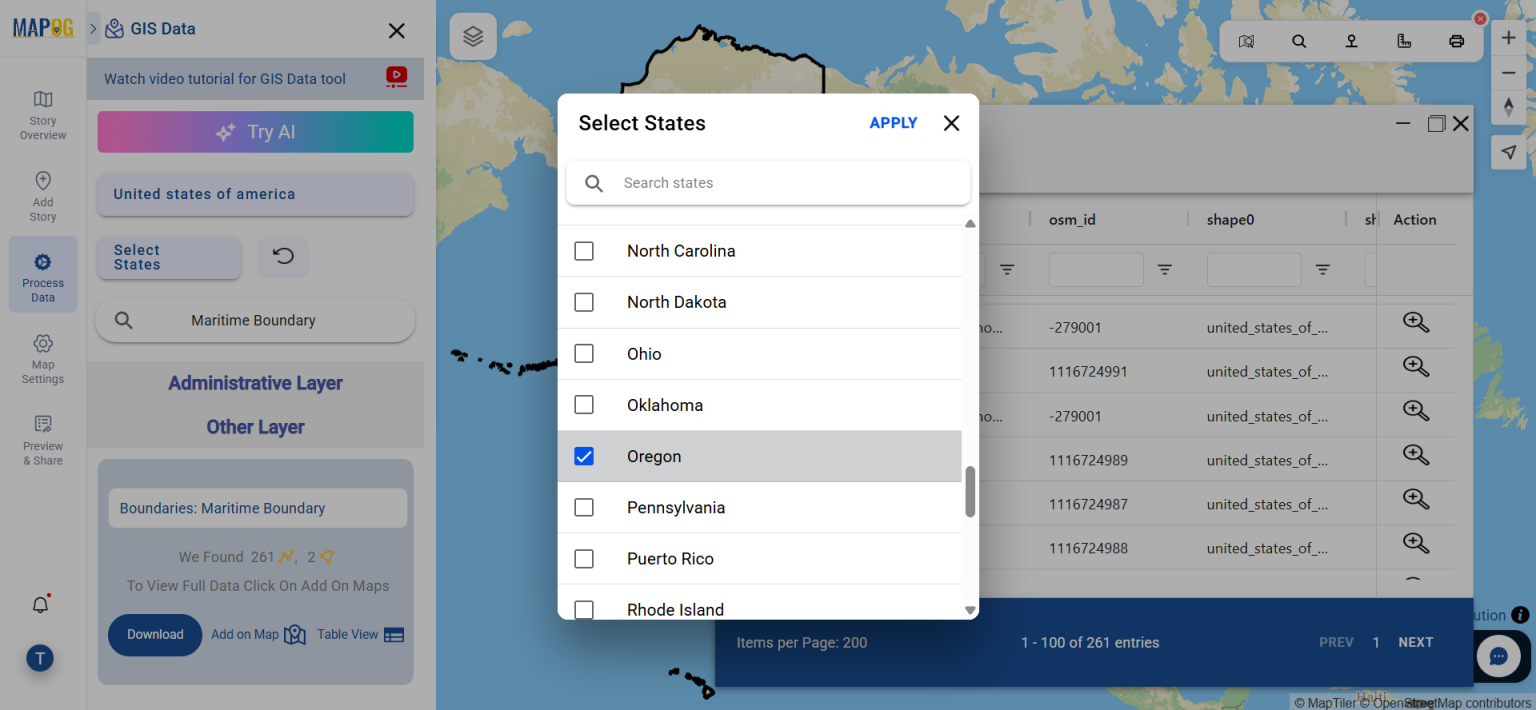Expand the Other Layer section
Image resolution: width=1536 pixels, height=710 pixels.
click(255, 427)
